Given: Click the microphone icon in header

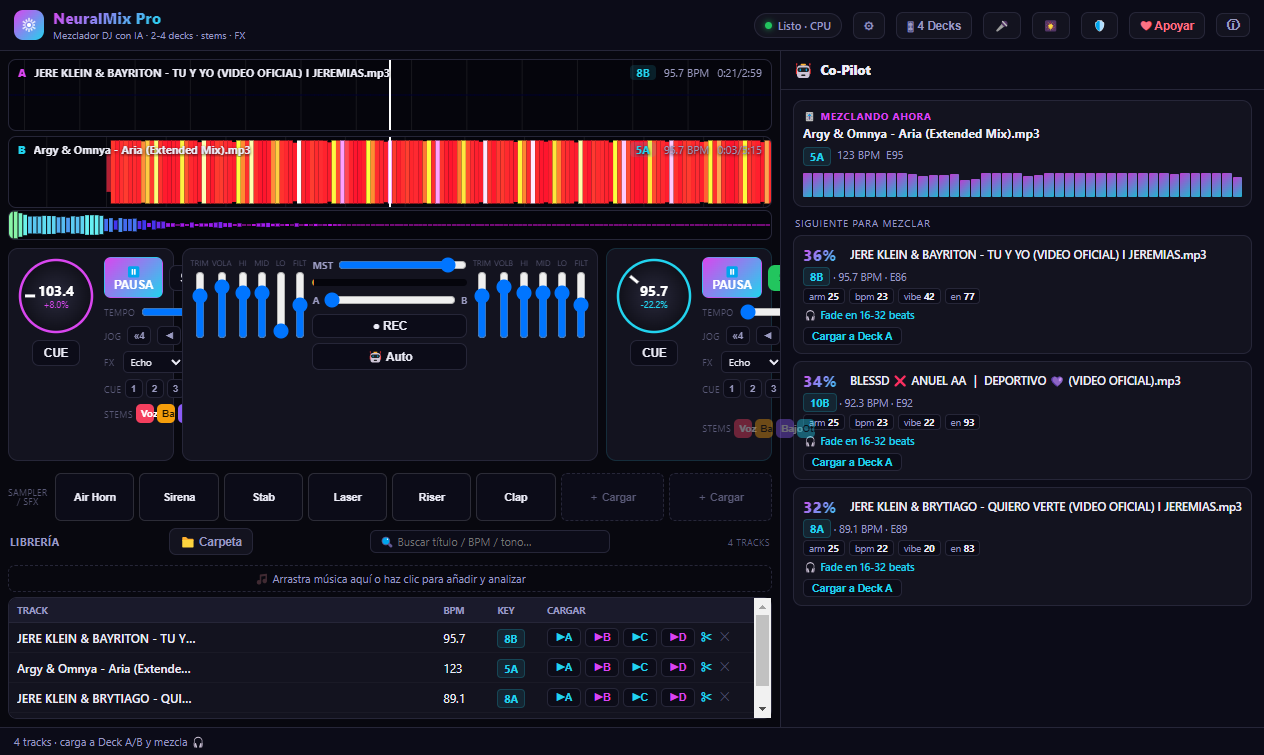Looking at the screenshot, I should point(1001,26).
